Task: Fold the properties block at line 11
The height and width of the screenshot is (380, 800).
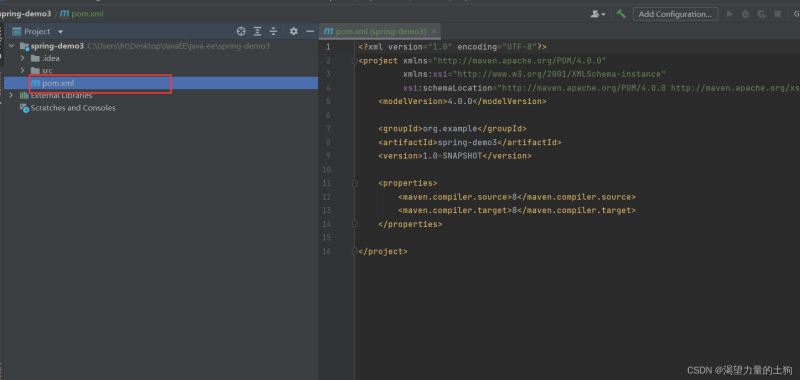Action: click(x=354, y=183)
